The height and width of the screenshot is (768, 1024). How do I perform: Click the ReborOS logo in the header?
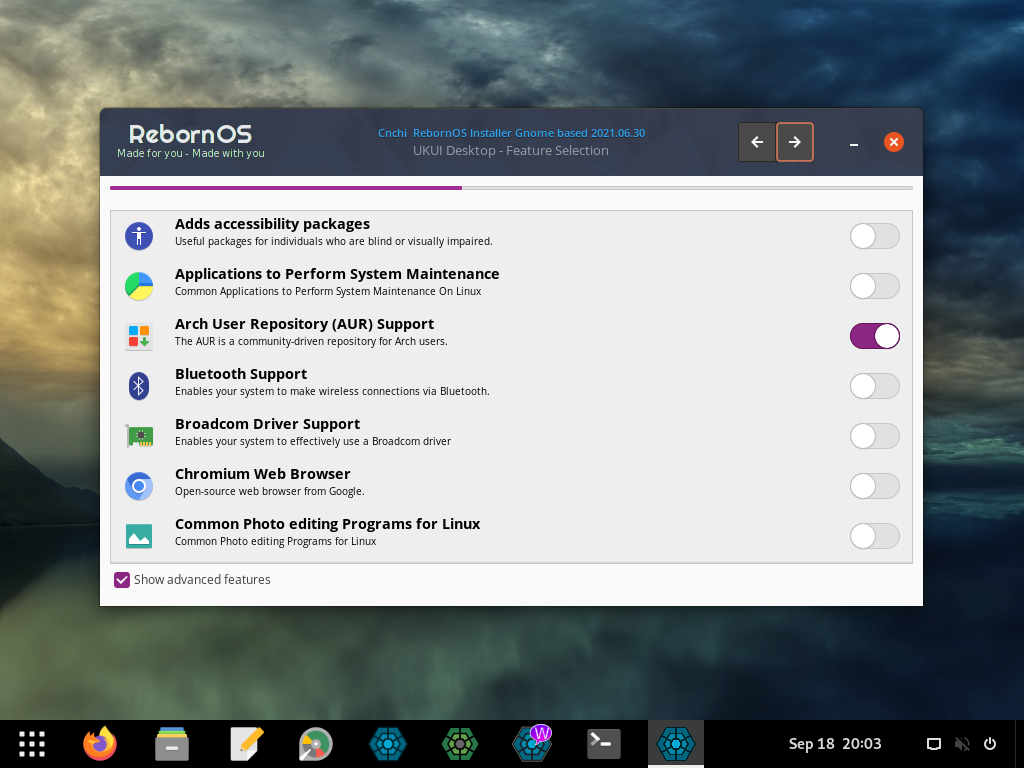coord(190,135)
